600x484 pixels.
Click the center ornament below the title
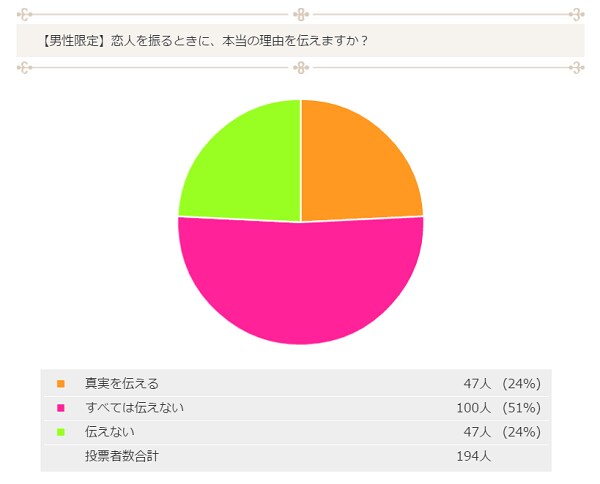[x=300, y=68]
